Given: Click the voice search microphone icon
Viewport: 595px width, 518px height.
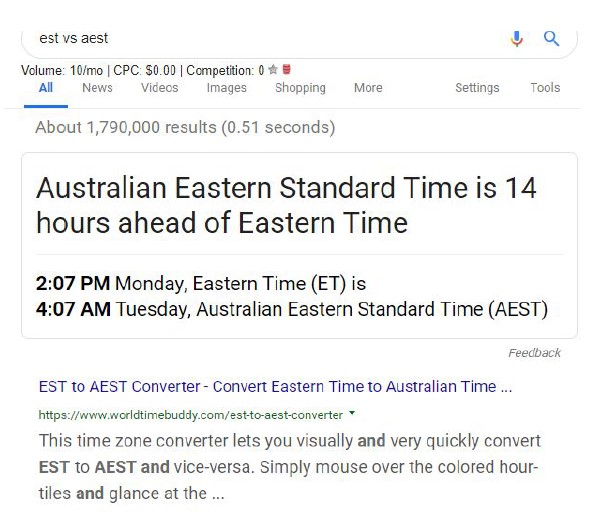Looking at the screenshot, I should point(516,39).
